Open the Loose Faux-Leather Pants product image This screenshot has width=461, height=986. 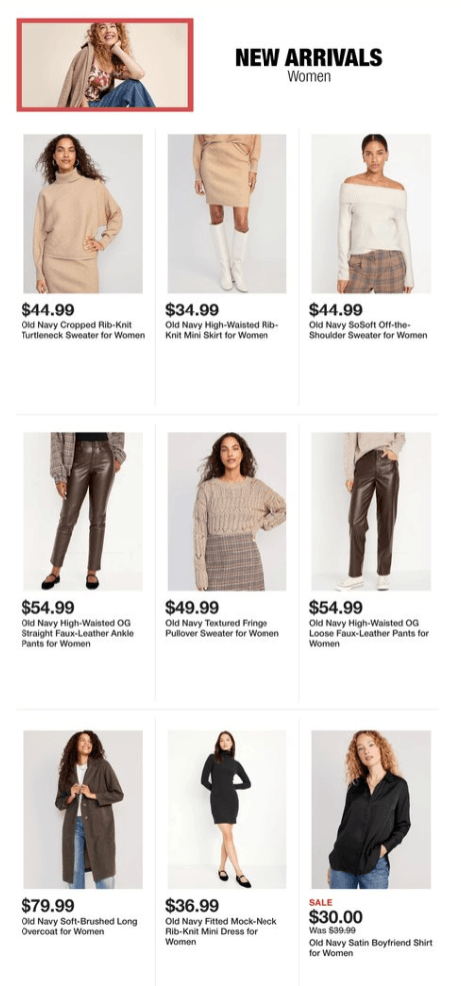click(x=371, y=511)
